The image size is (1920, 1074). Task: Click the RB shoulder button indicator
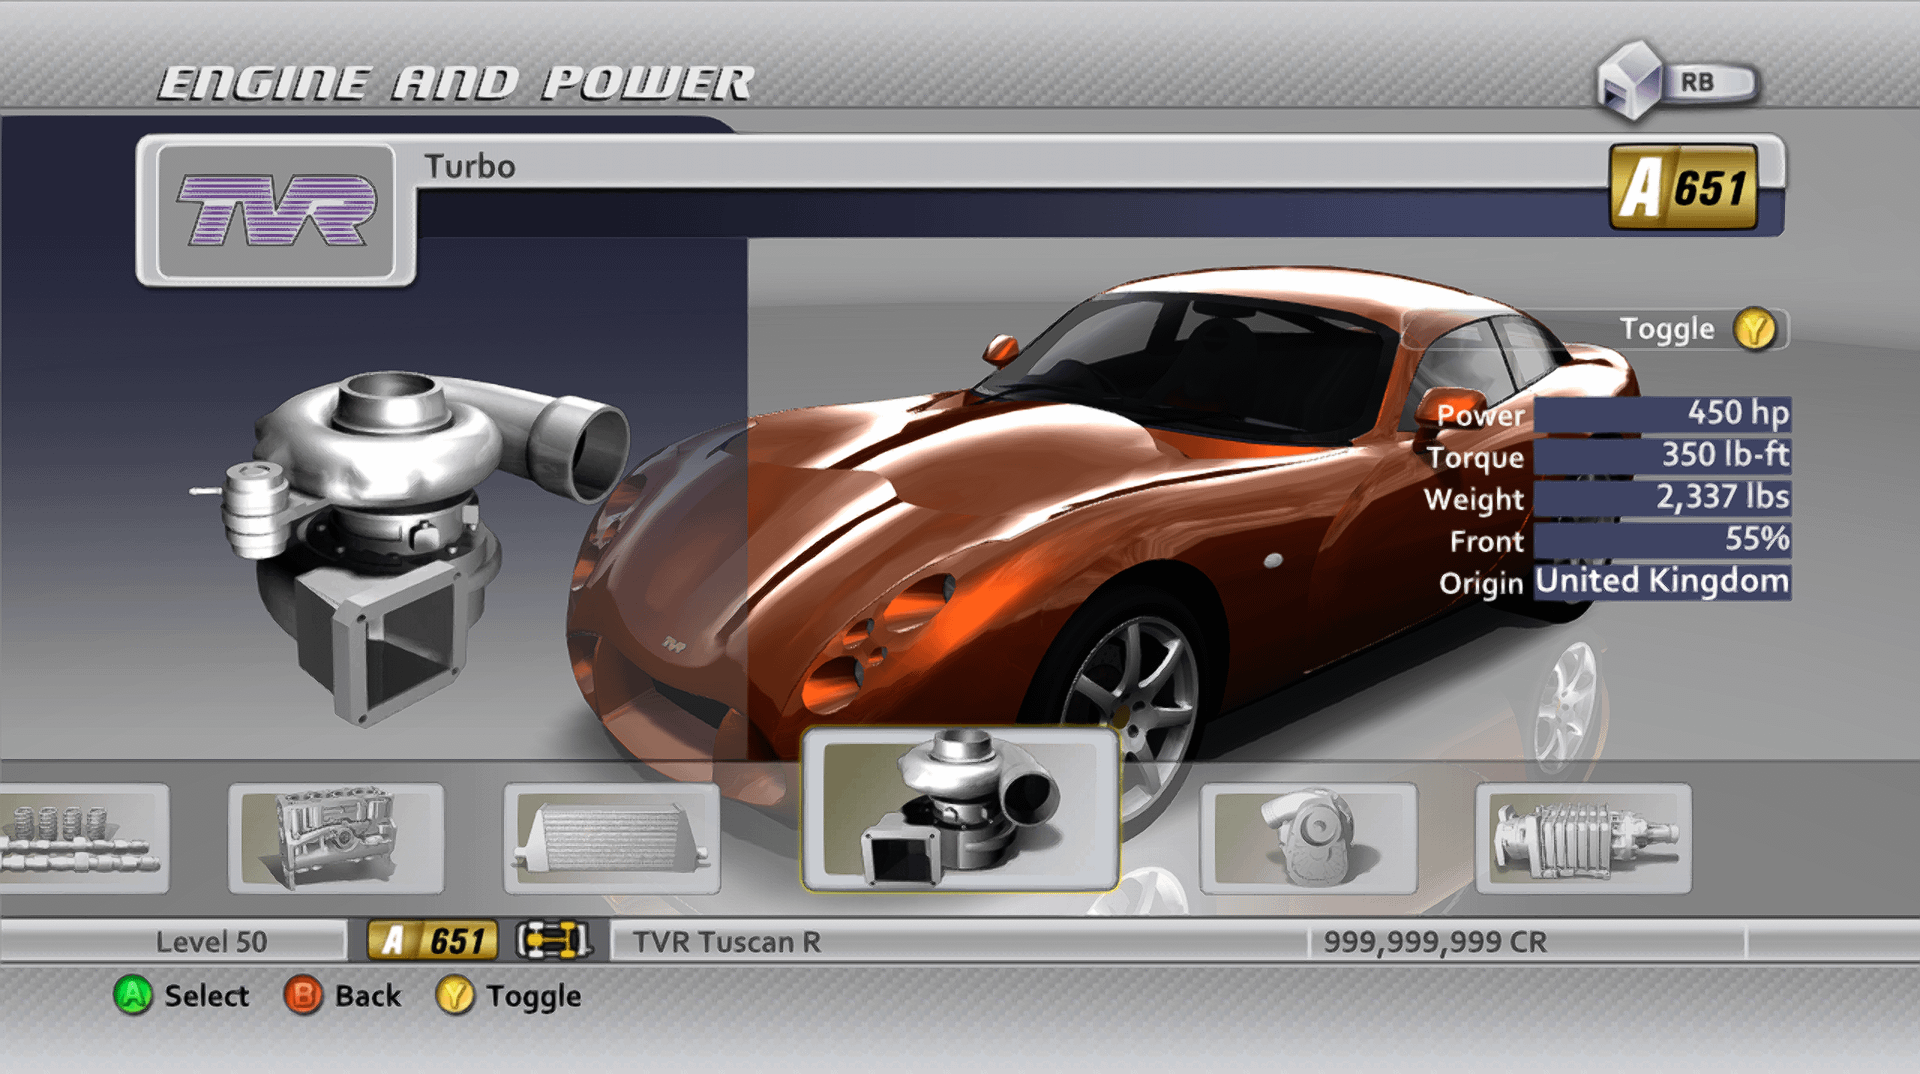(1680, 82)
